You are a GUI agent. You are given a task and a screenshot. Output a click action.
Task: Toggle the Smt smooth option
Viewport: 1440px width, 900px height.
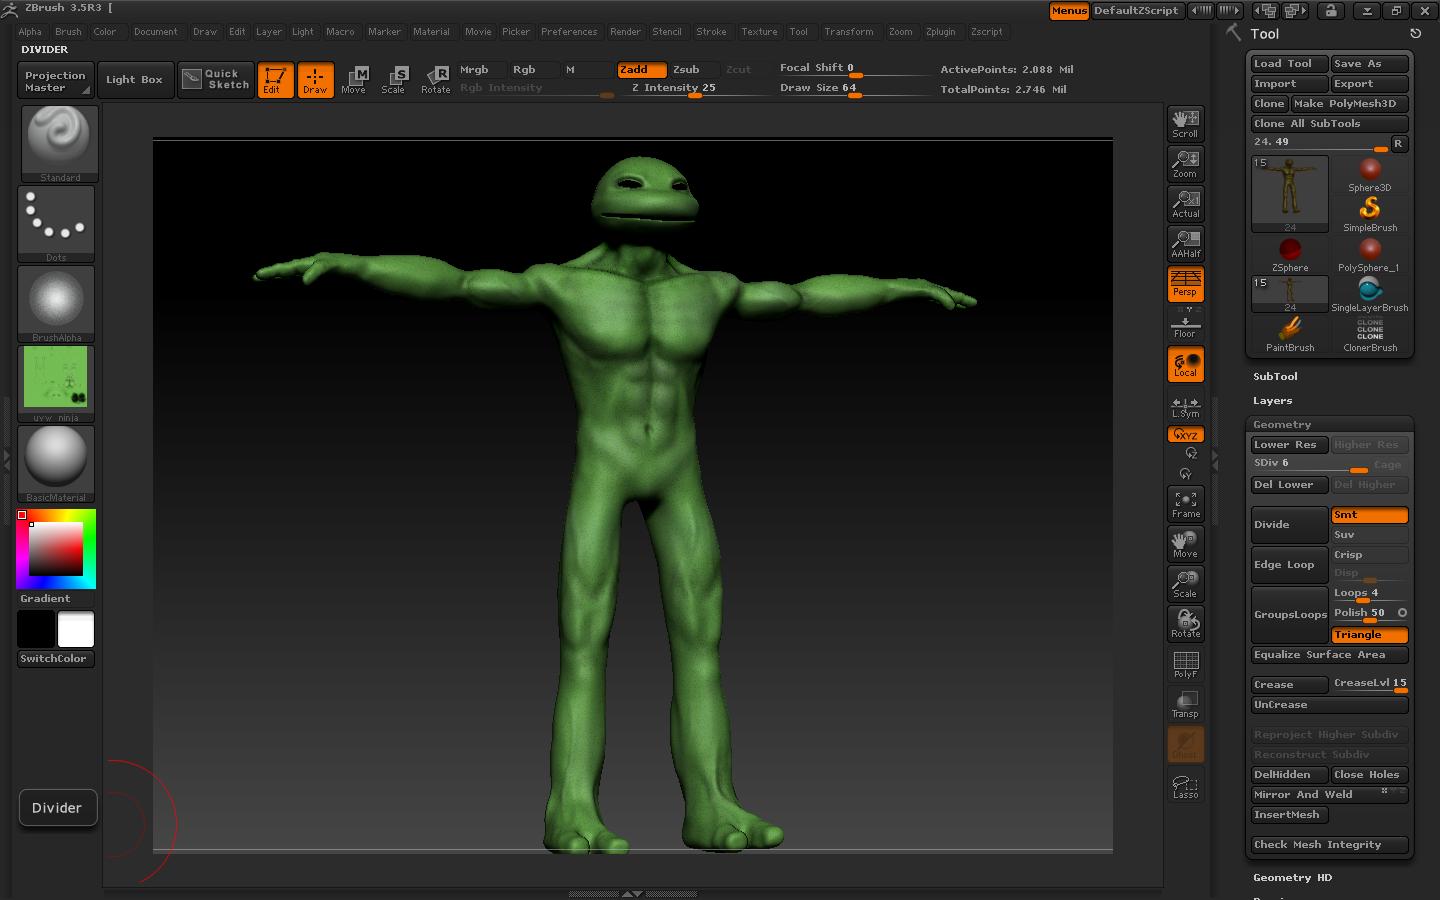[1369, 515]
